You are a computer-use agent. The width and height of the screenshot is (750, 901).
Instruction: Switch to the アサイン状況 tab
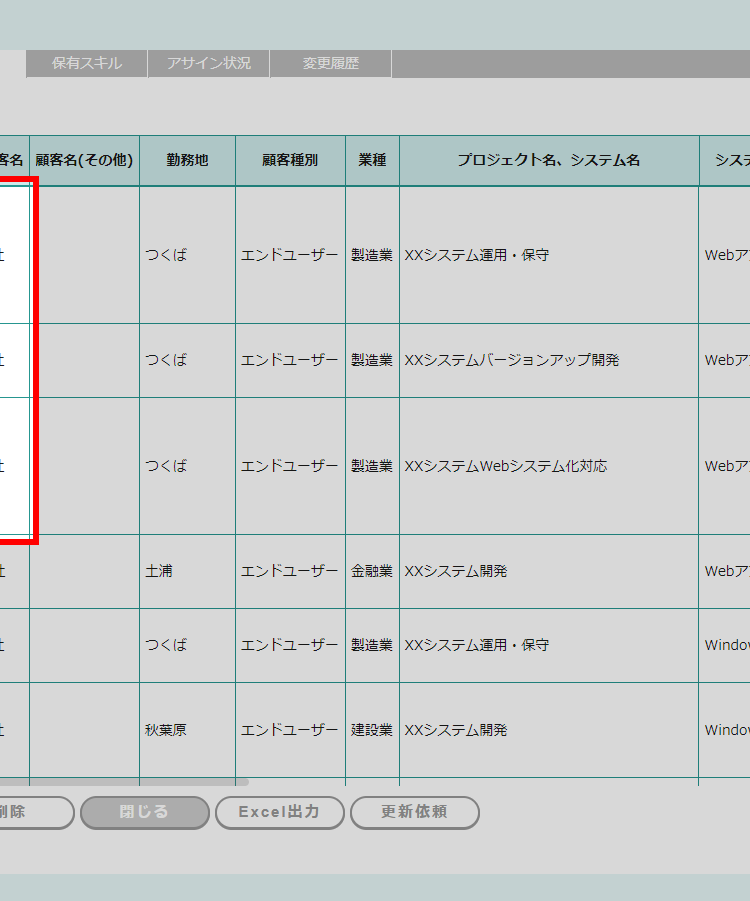click(209, 63)
